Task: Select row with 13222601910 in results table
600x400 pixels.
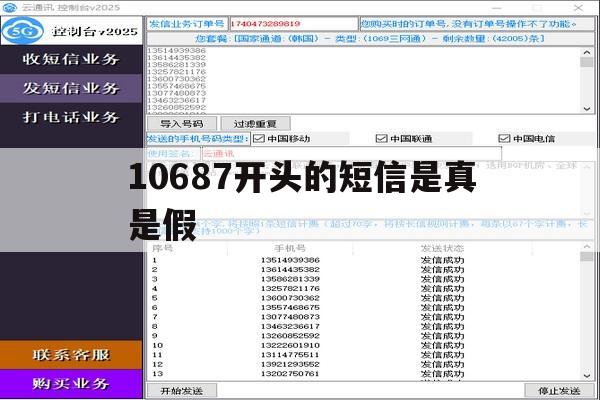Action: (x=364, y=345)
